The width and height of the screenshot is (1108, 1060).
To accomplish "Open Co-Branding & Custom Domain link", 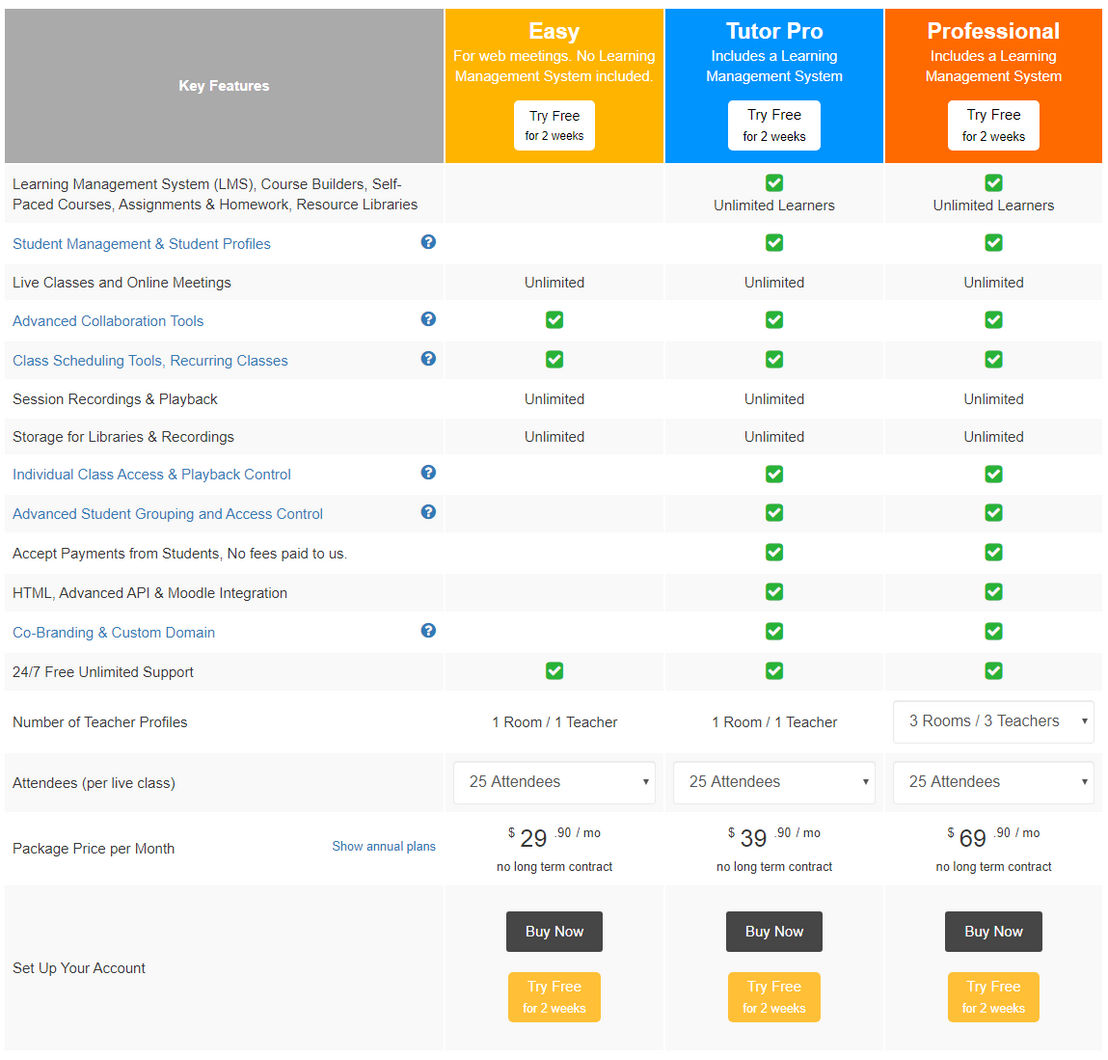I will [x=114, y=632].
